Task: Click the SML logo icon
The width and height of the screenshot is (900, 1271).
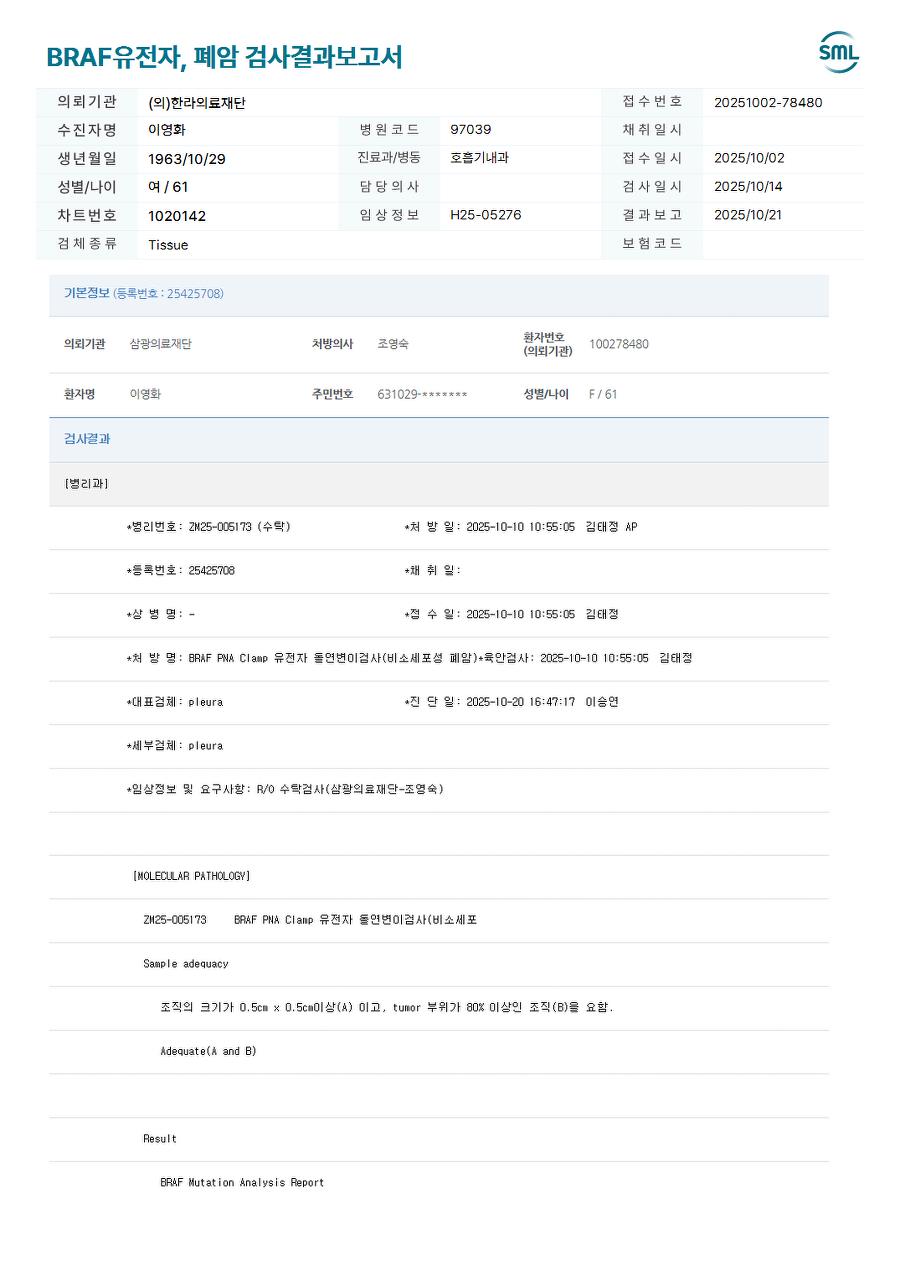Action: (839, 53)
